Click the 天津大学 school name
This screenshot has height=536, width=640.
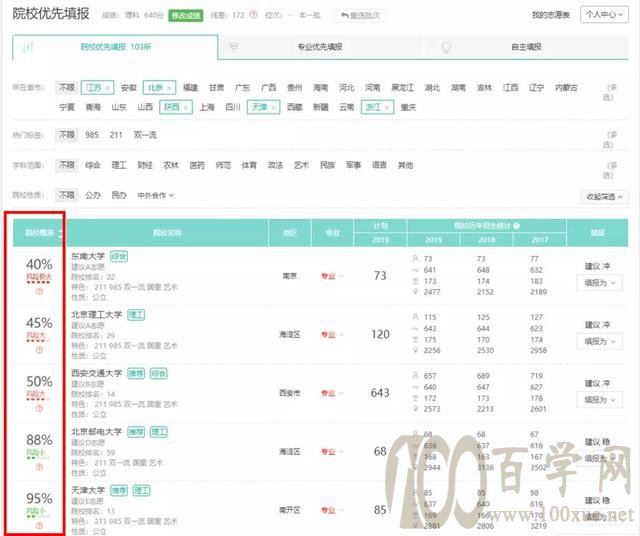(88, 490)
